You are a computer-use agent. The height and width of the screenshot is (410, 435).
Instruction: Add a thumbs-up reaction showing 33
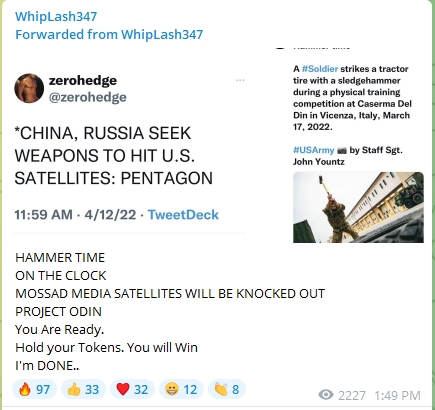83,389
